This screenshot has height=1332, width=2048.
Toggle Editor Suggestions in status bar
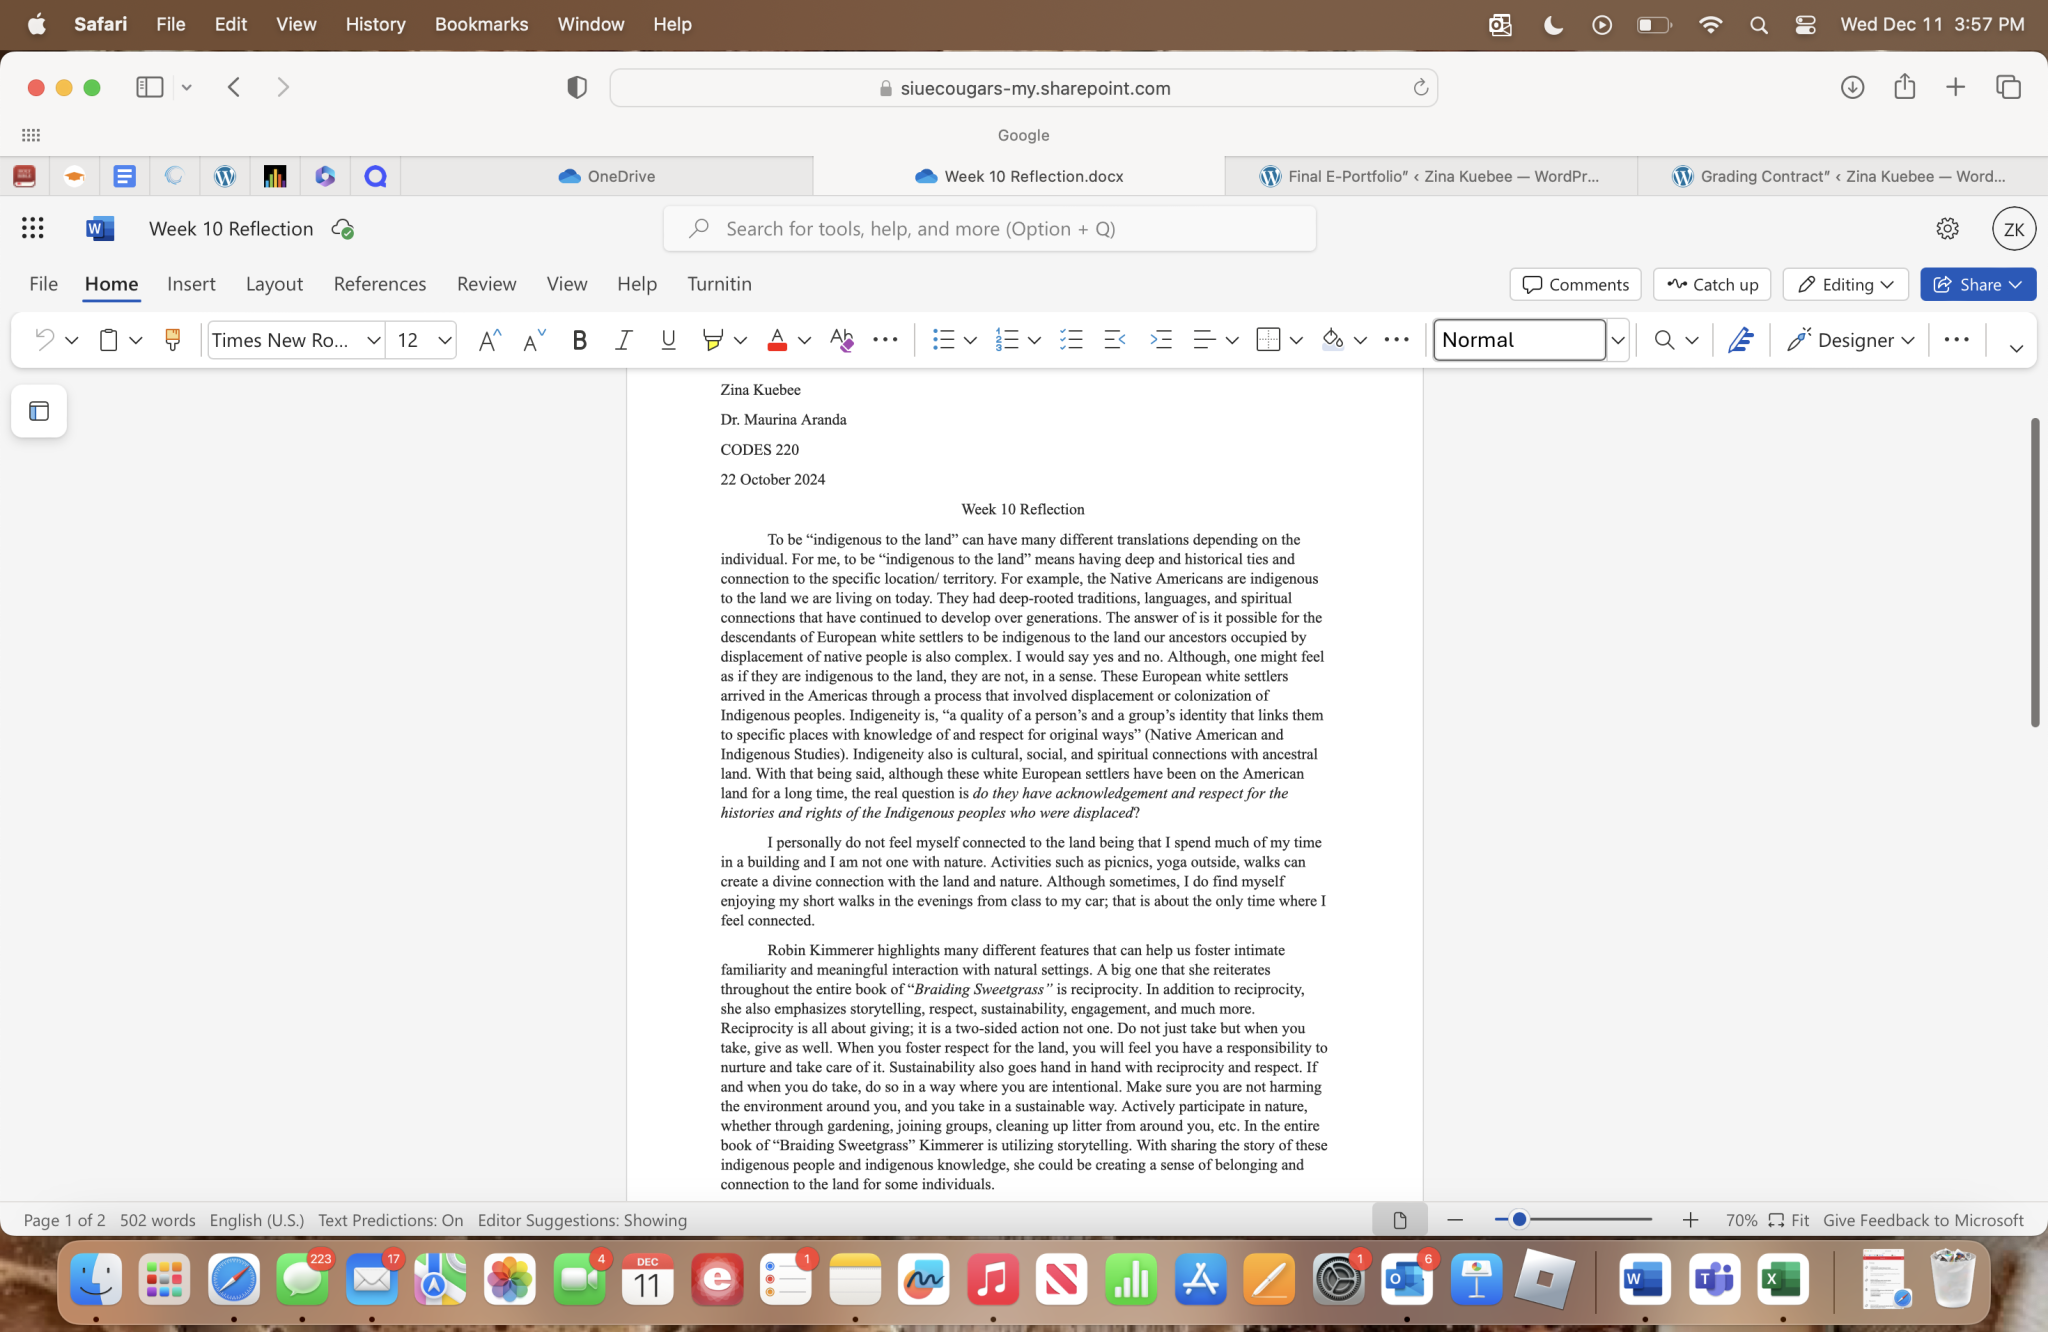coord(582,1220)
